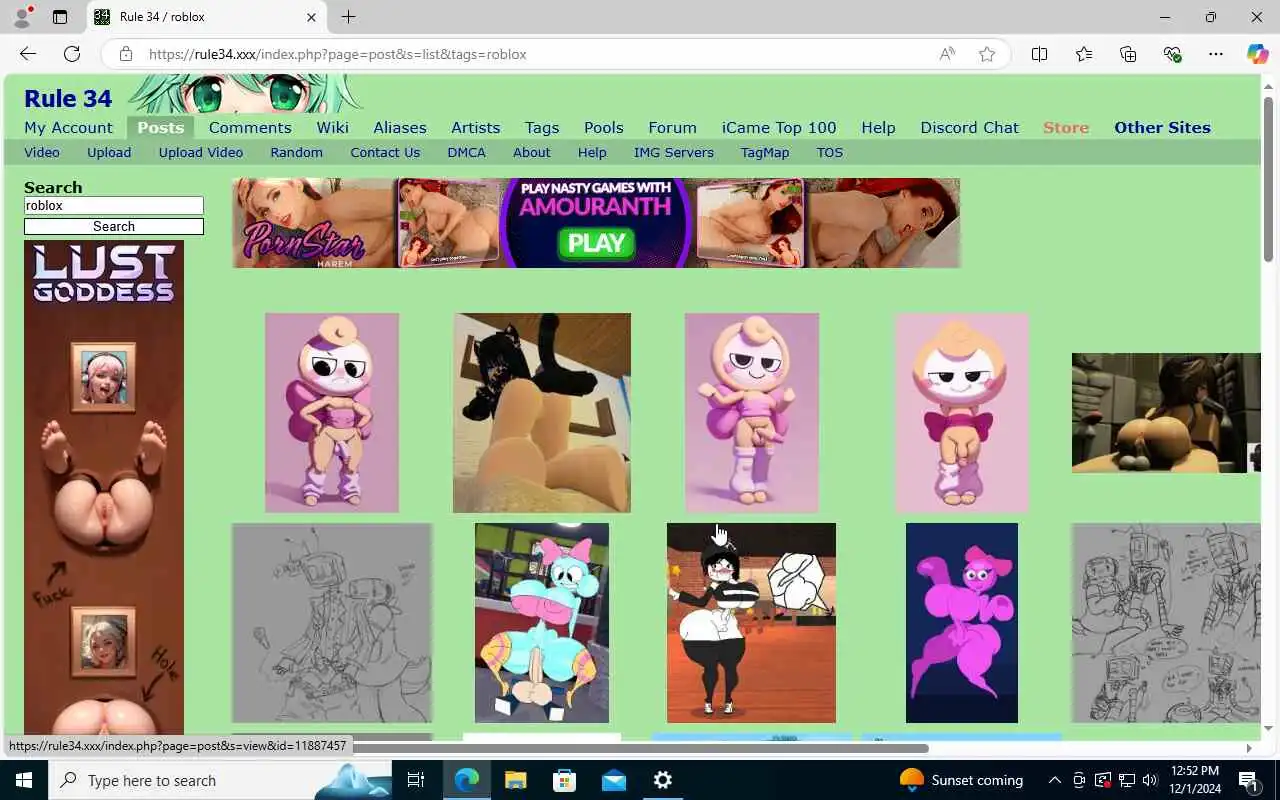
Task: Click the volume speaker tray icon
Action: pyautogui.click(x=1150, y=780)
